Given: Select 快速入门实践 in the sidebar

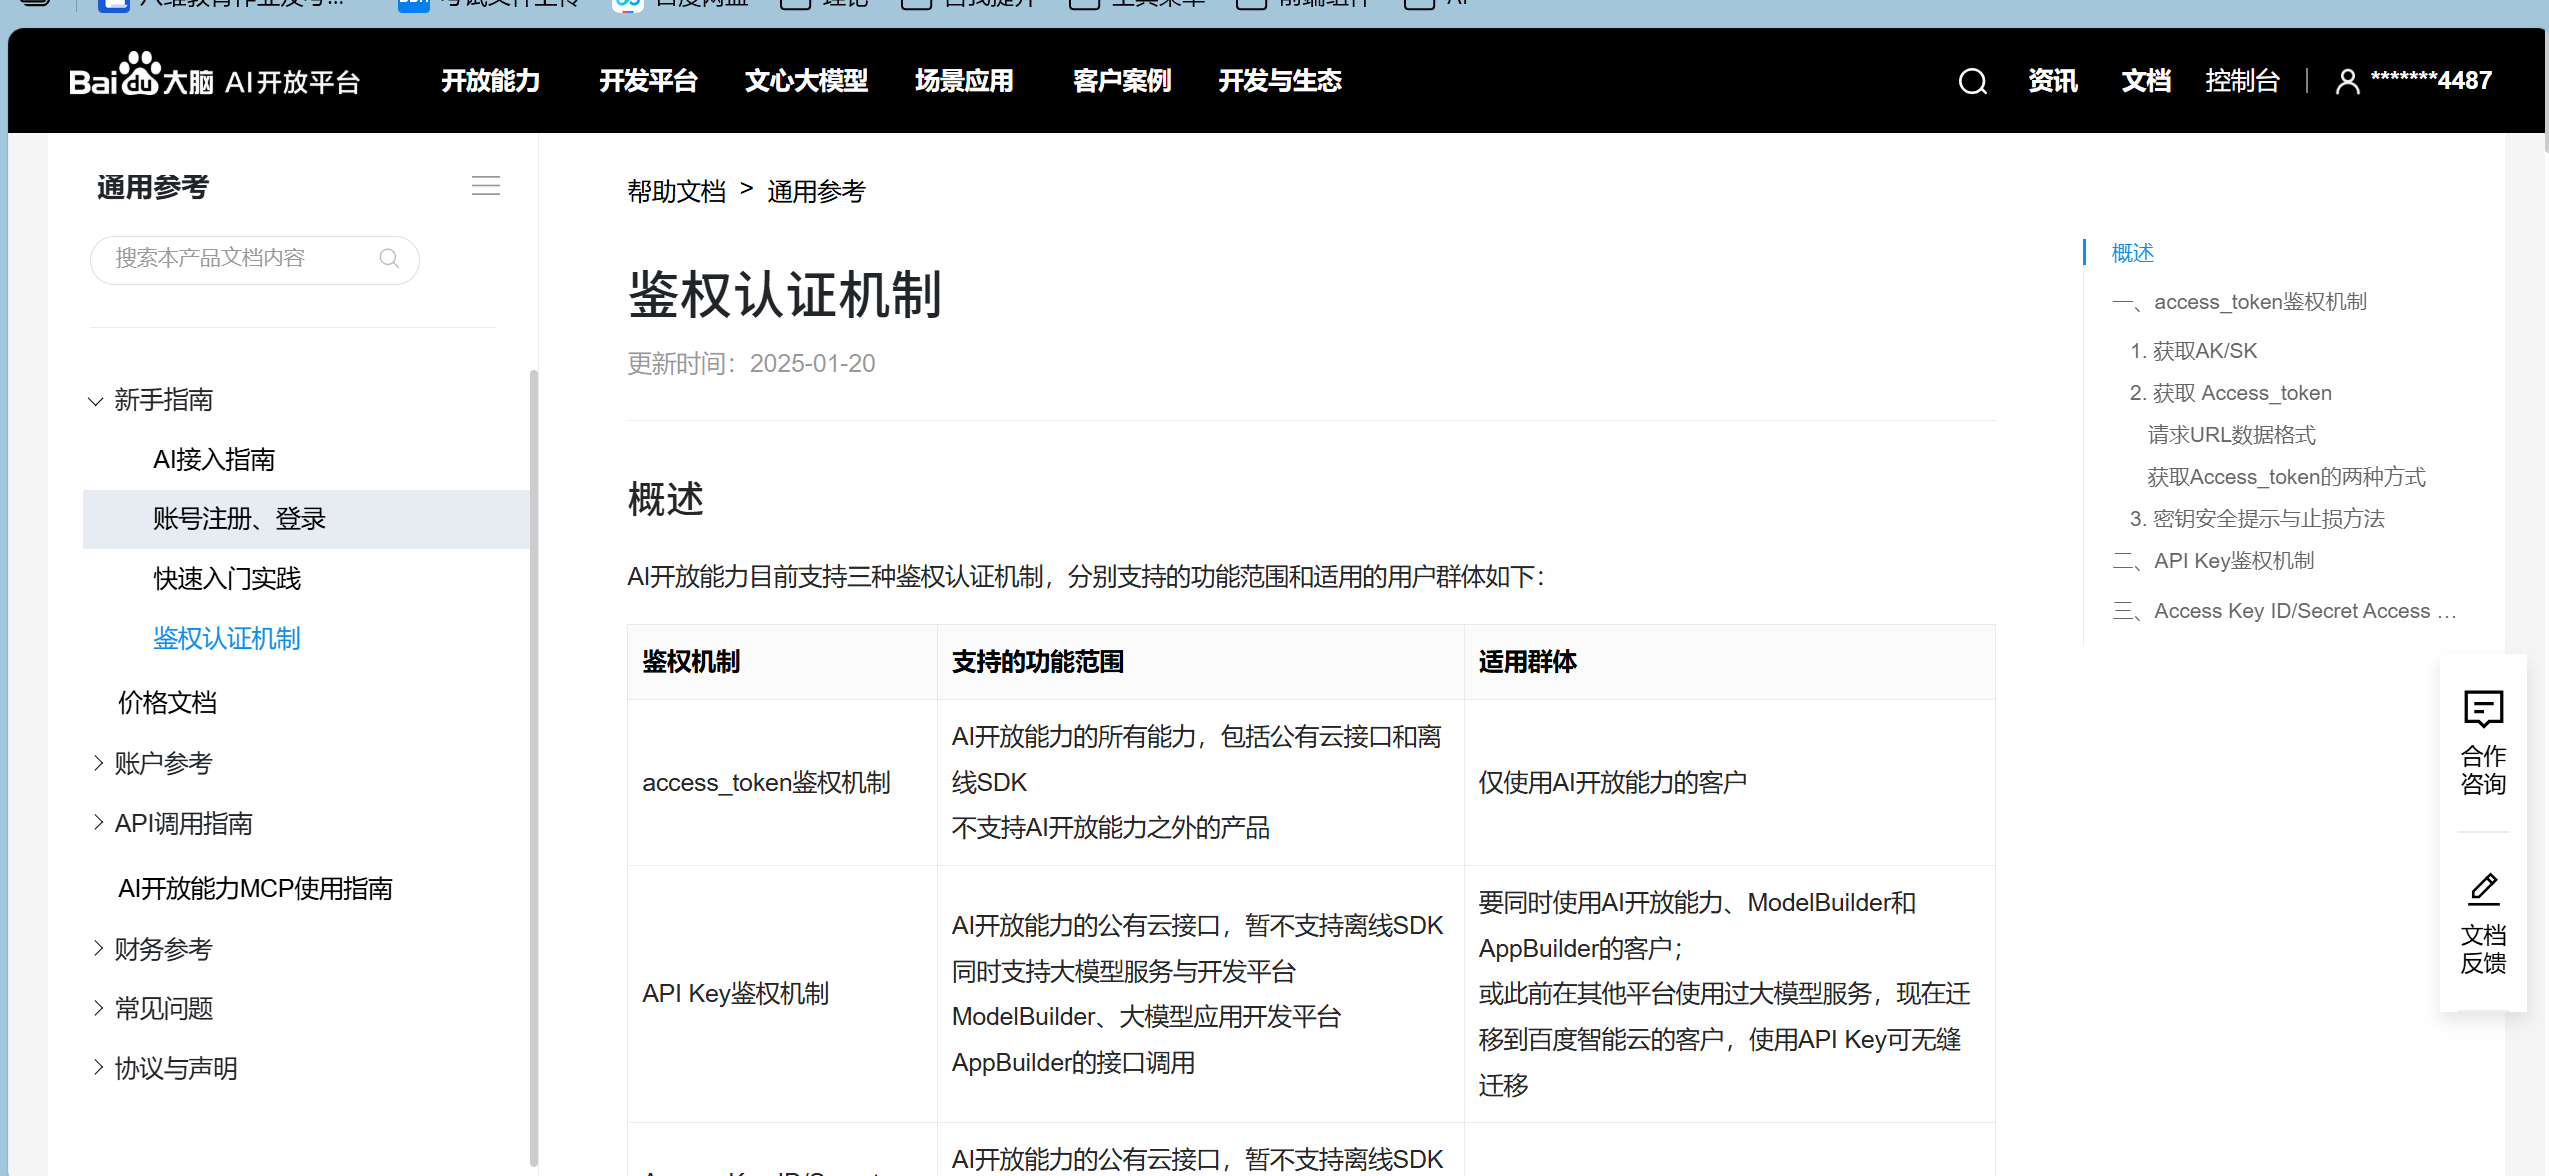Looking at the screenshot, I should tap(226, 578).
